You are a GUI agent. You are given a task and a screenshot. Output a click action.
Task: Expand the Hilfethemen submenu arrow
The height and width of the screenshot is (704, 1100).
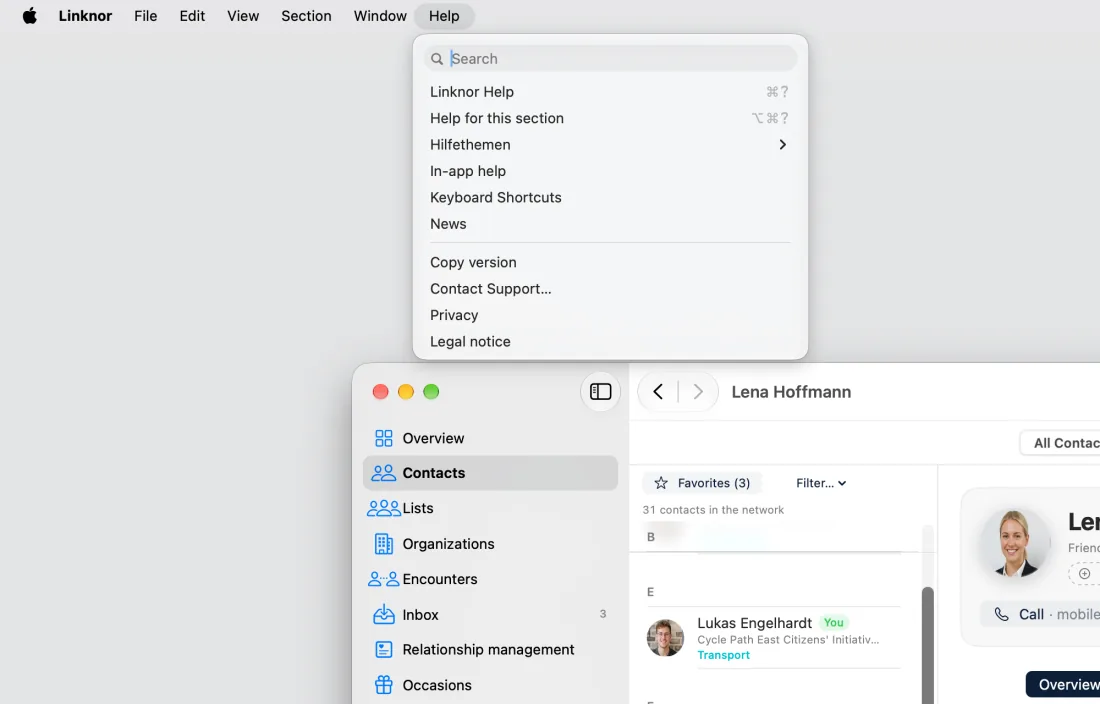782,144
